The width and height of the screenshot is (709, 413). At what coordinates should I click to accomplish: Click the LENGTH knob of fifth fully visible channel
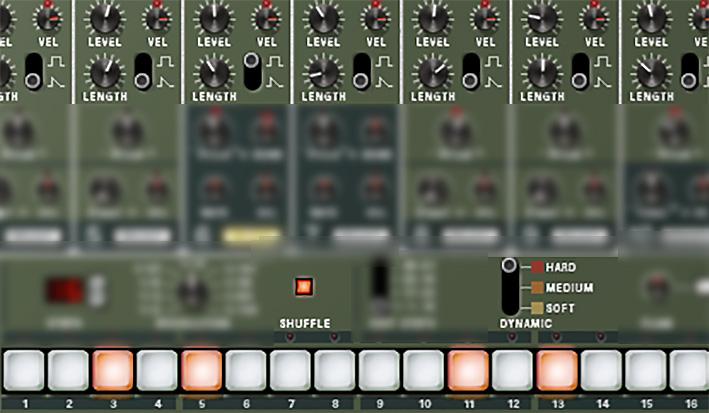[543, 73]
